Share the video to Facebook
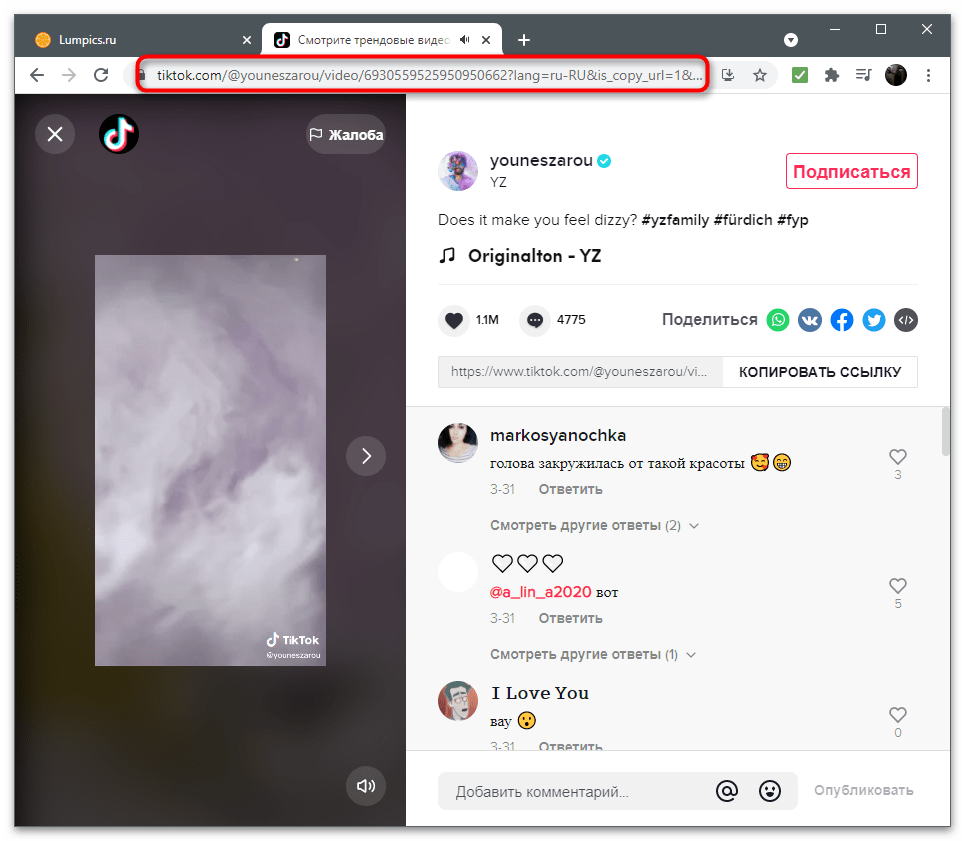Viewport: 965px width, 841px height. [842, 320]
